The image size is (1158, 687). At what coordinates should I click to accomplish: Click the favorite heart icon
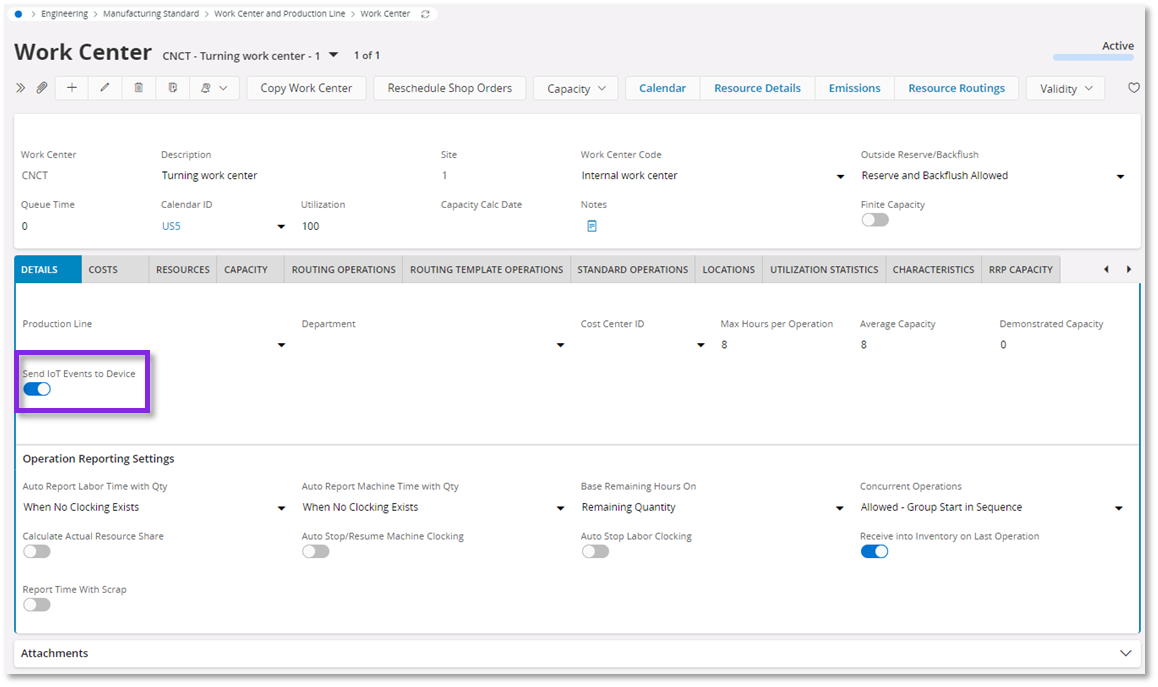click(x=1133, y=88)
